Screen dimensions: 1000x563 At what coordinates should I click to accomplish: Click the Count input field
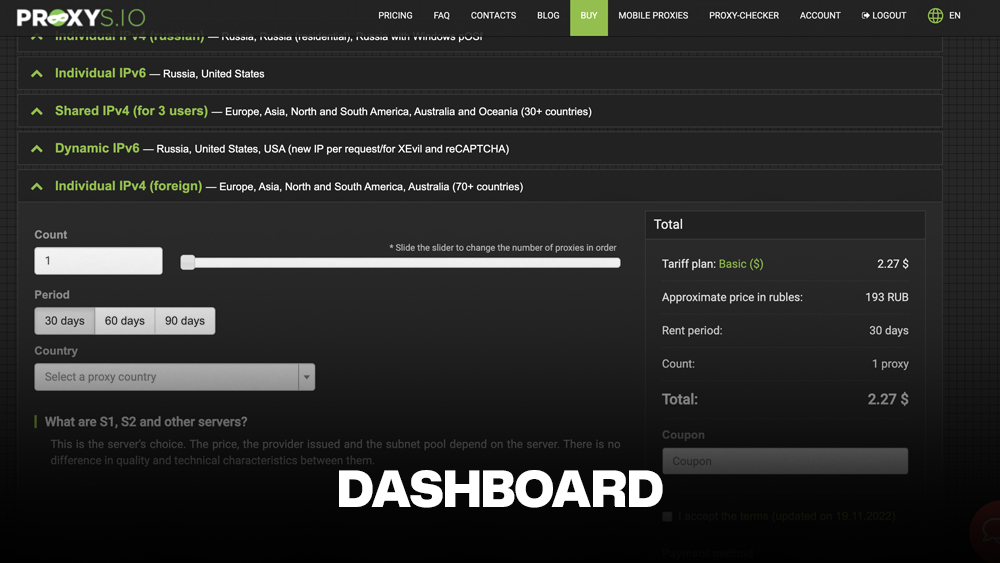pos(98,261)
